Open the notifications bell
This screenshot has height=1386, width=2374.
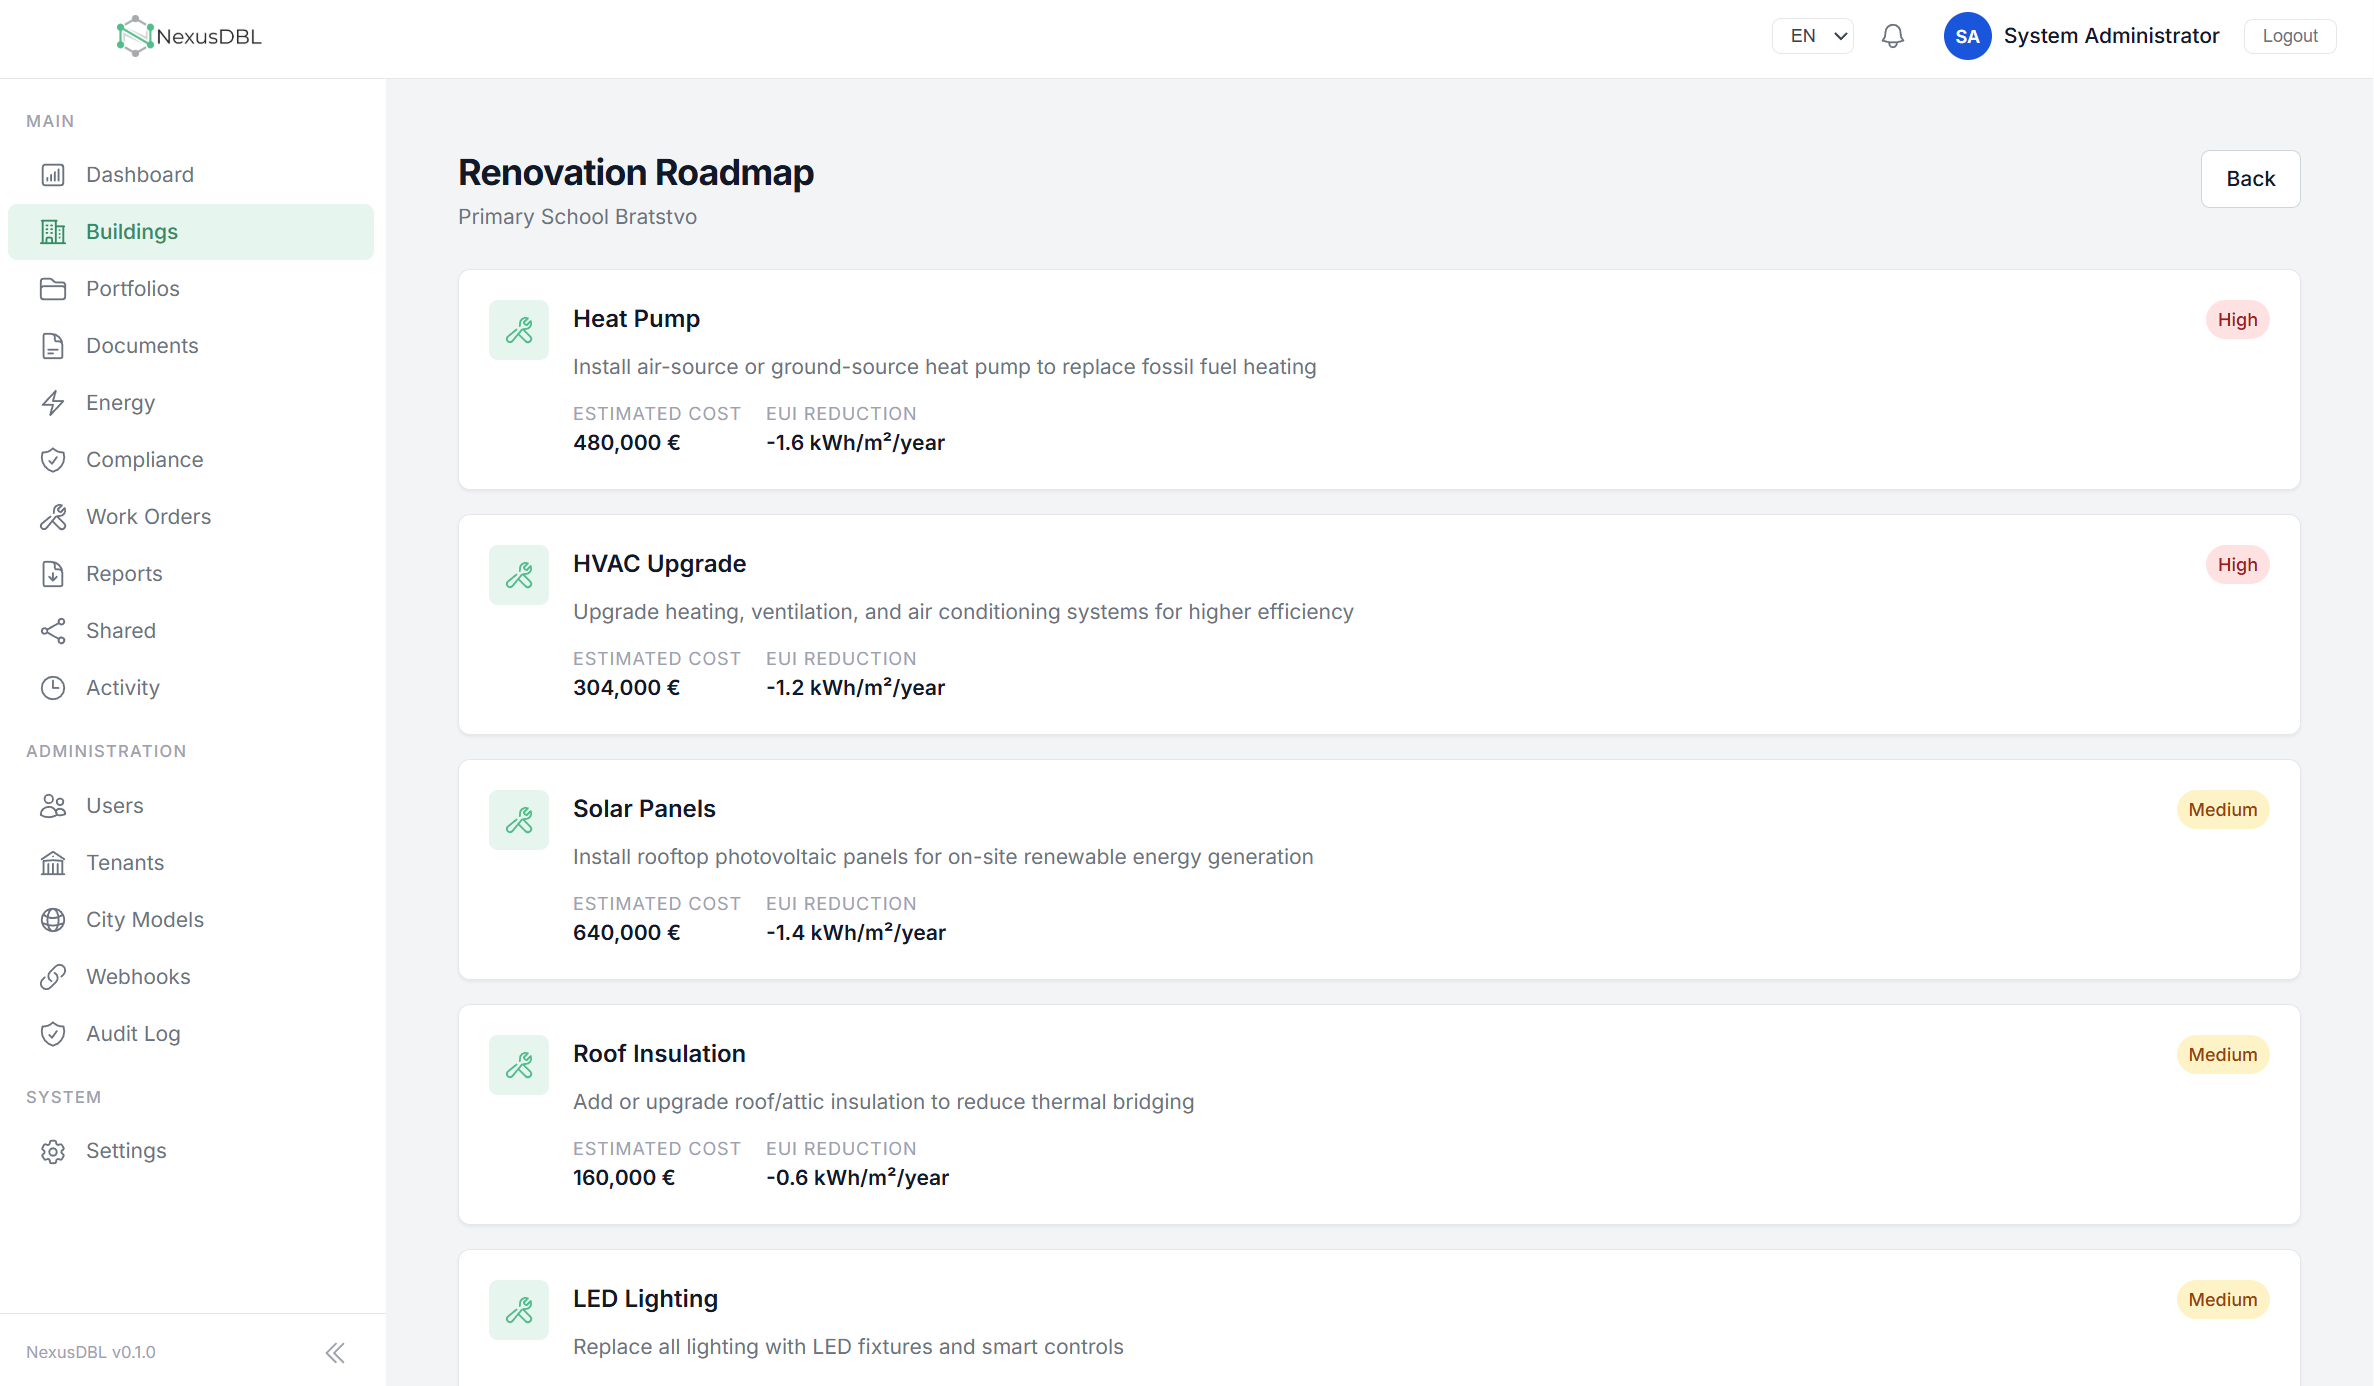pos(1892,36)
